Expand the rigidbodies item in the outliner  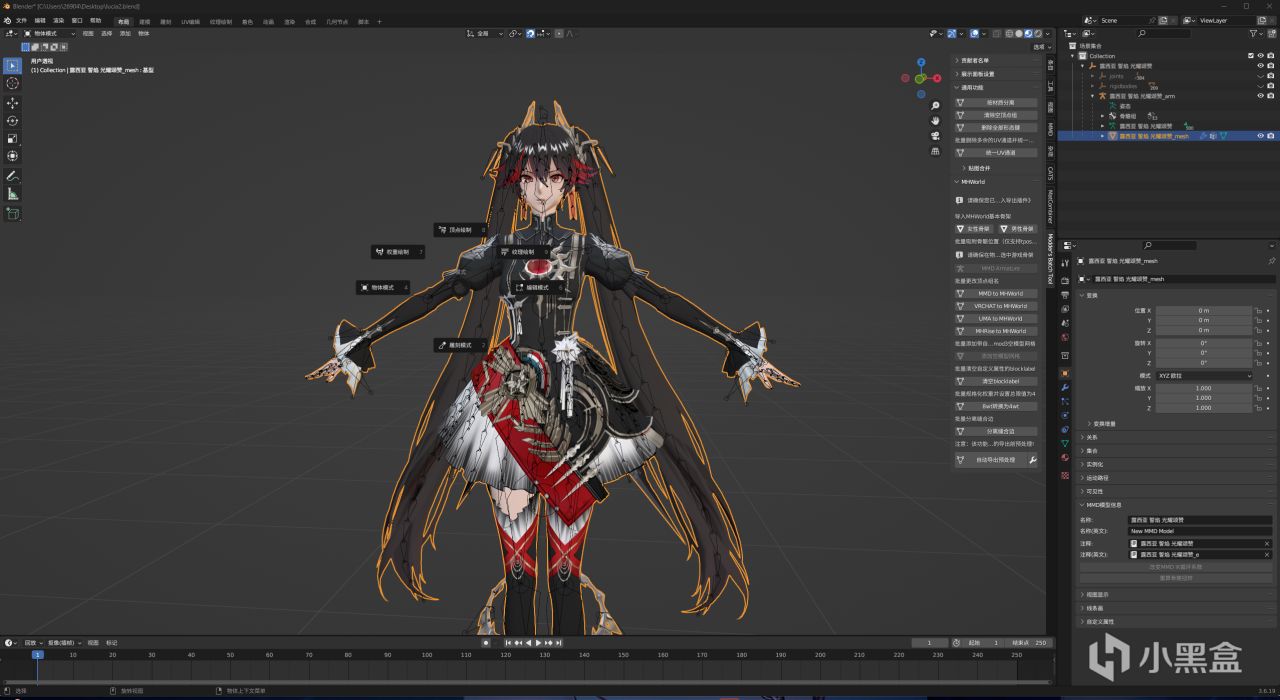pyautogui.click(x=1093, y=86)
